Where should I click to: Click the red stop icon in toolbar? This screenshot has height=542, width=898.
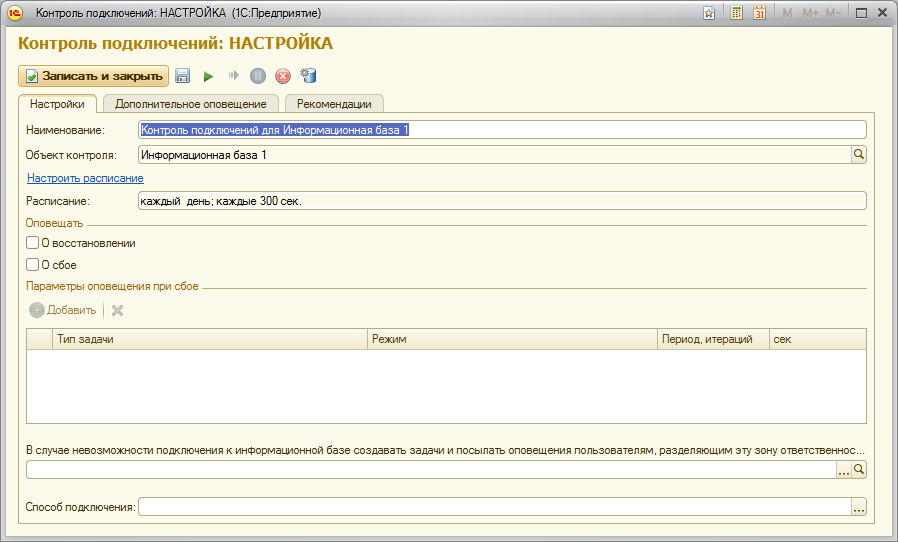click(283, 76)
